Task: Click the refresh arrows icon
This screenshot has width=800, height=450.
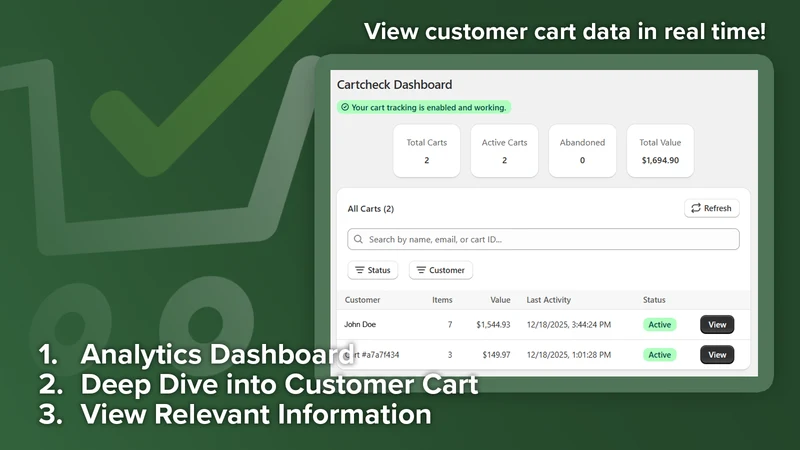Action: click(x=695, y=208)
